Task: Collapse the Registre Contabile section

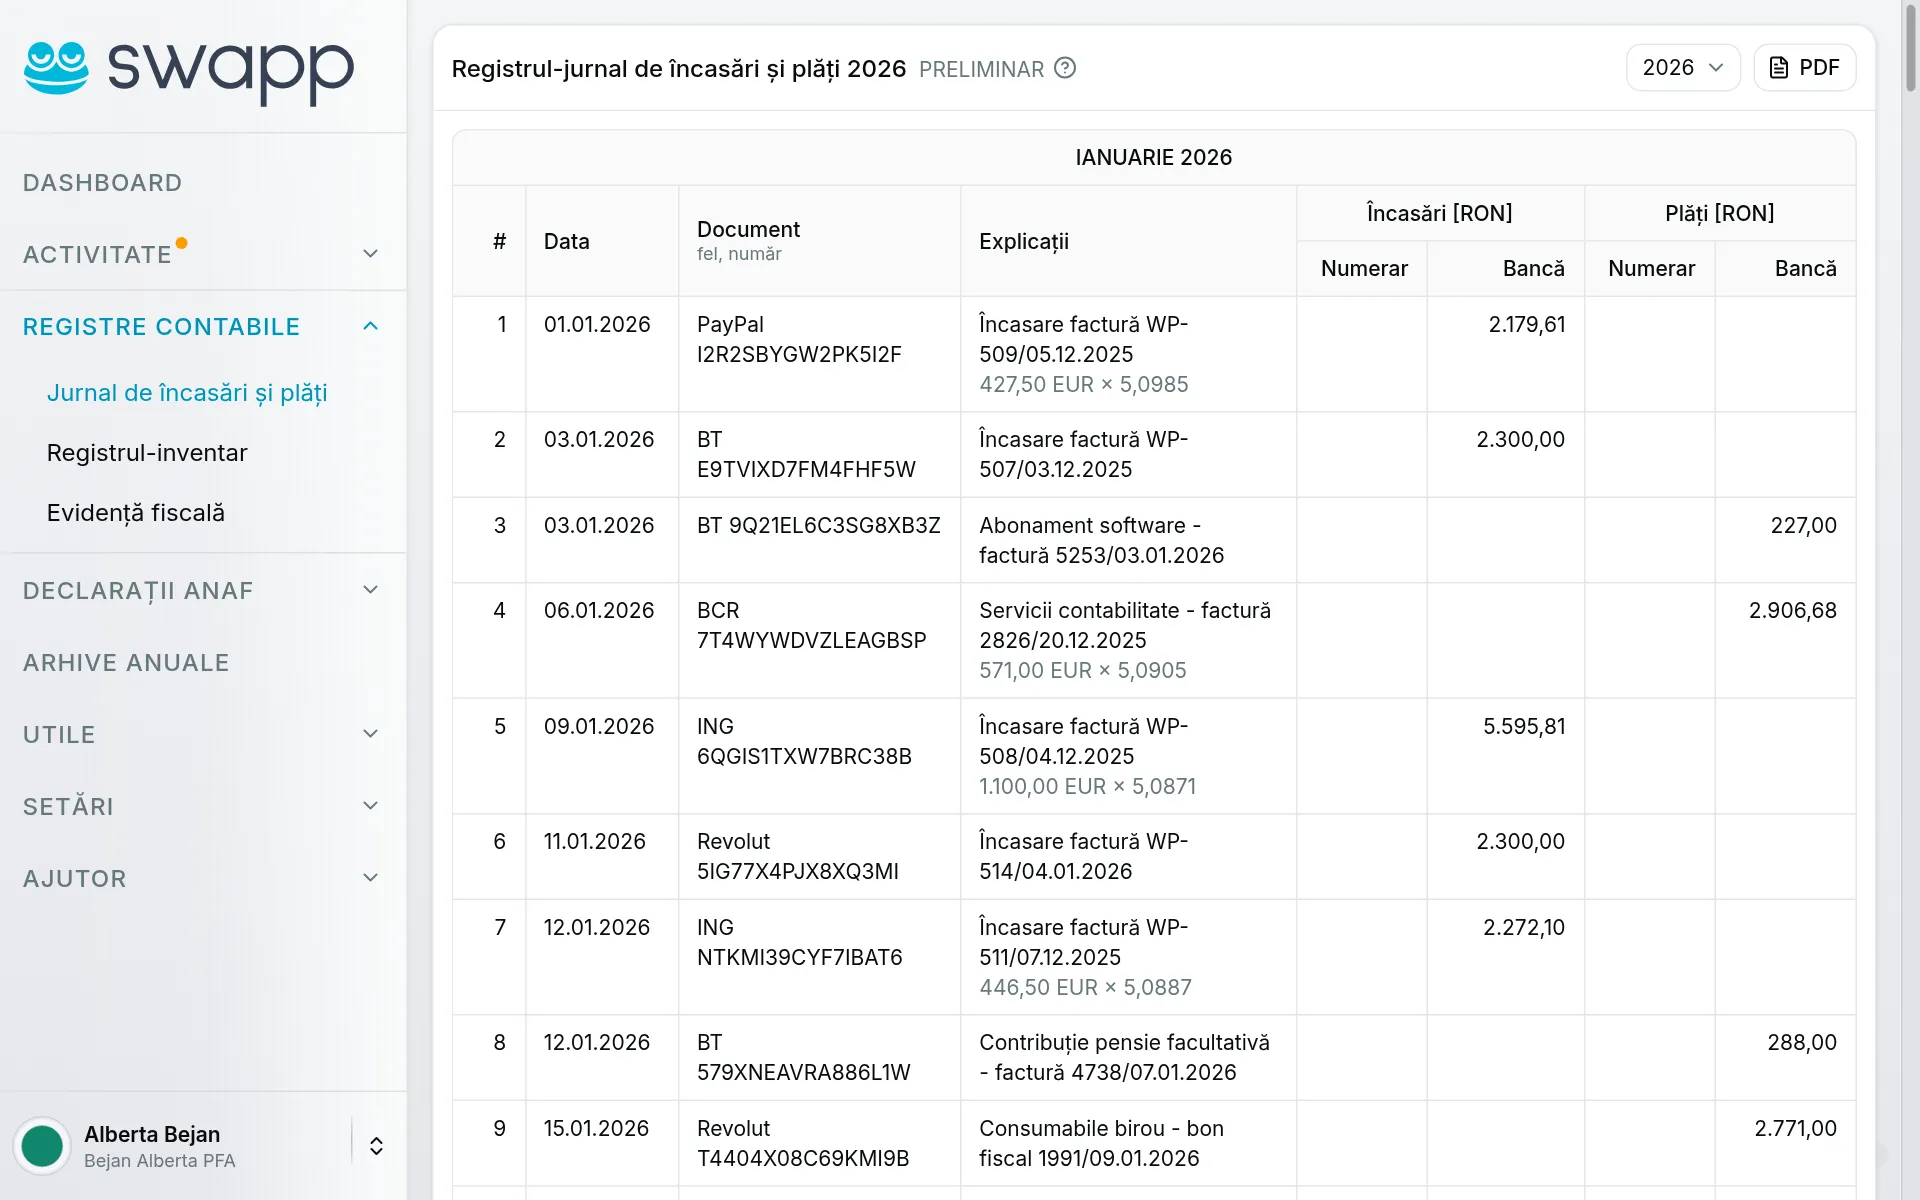Action: click(203, 326)
